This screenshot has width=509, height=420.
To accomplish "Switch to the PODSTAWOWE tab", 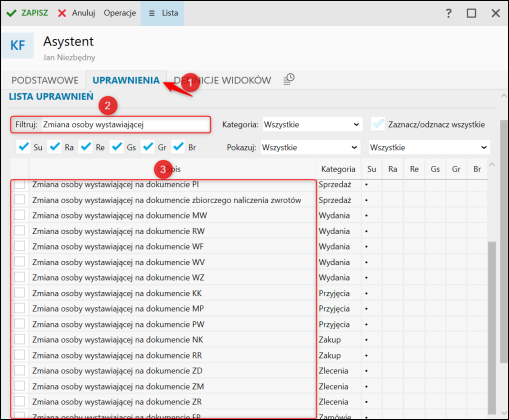I will click(x=45, y=80).
